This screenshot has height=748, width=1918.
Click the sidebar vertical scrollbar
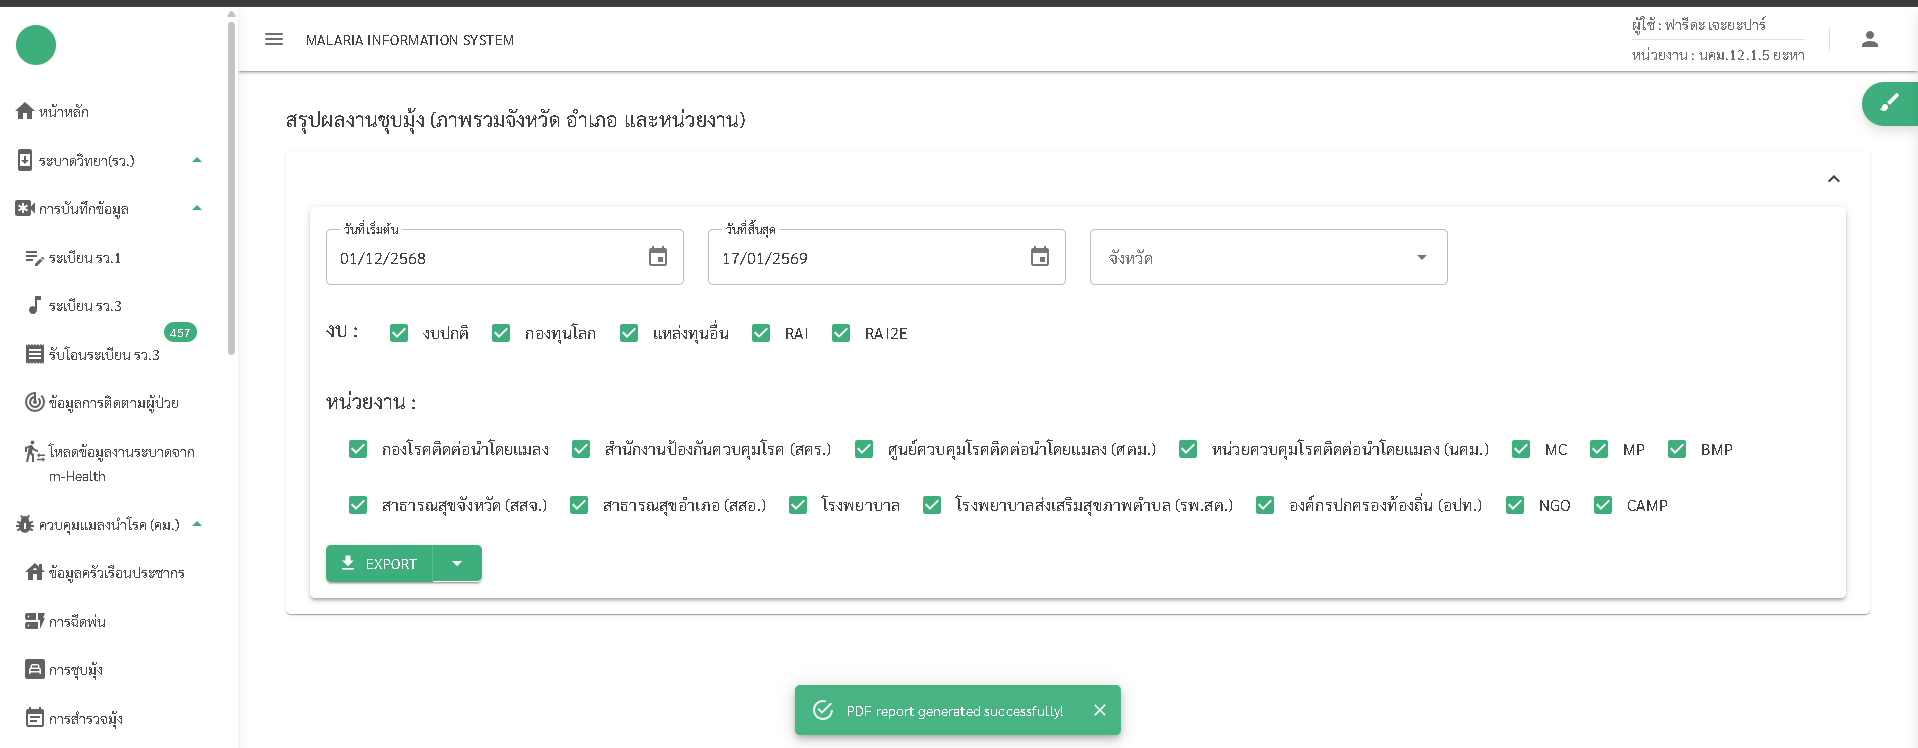point(232,190)
